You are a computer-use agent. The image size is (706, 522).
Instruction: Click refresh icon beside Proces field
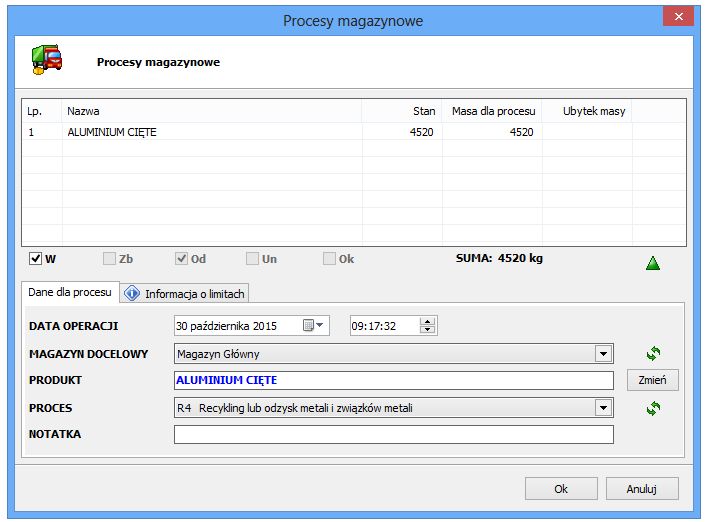(x=653, y=408)
